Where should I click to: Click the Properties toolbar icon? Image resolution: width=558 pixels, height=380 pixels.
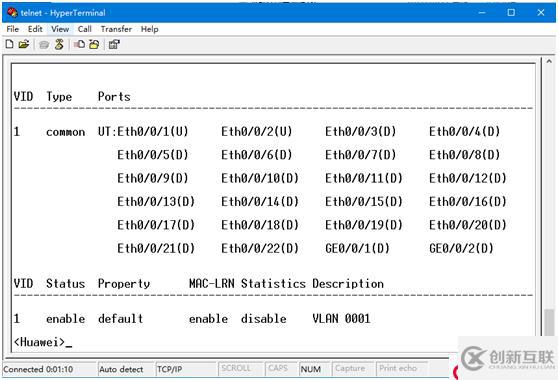[114, 44]
